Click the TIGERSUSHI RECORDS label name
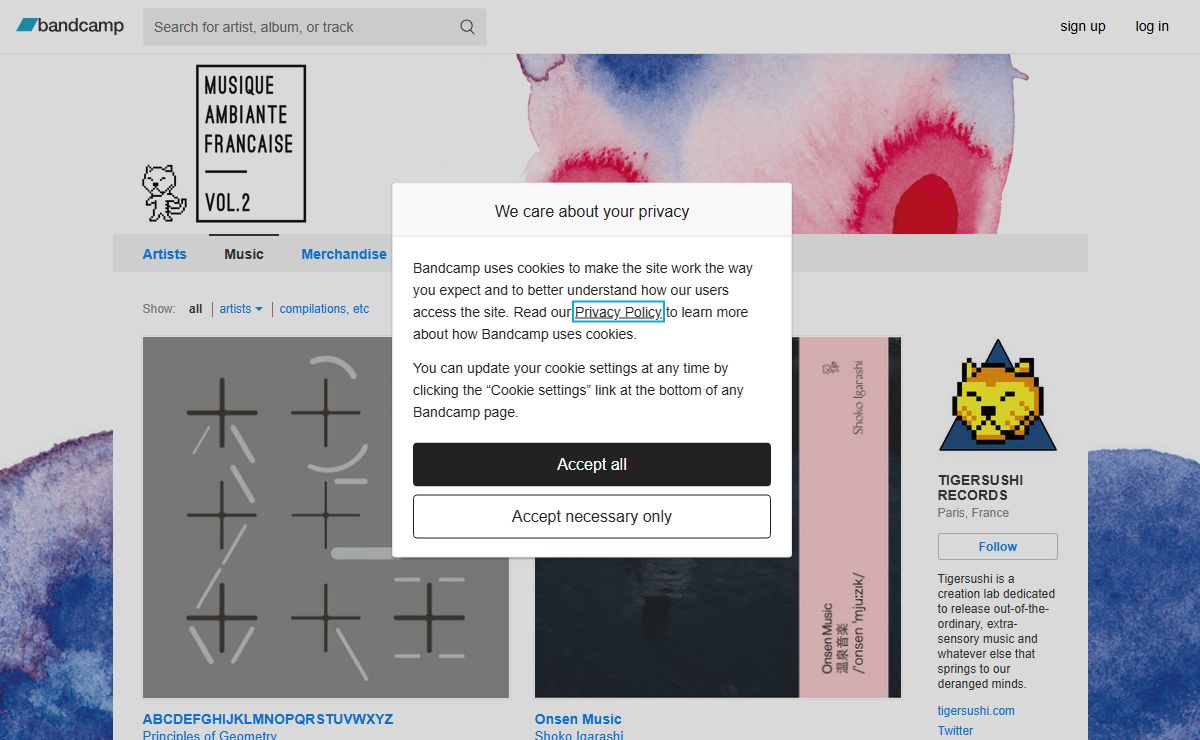Viewport: 1200px width, 740px height. (981, 487)
